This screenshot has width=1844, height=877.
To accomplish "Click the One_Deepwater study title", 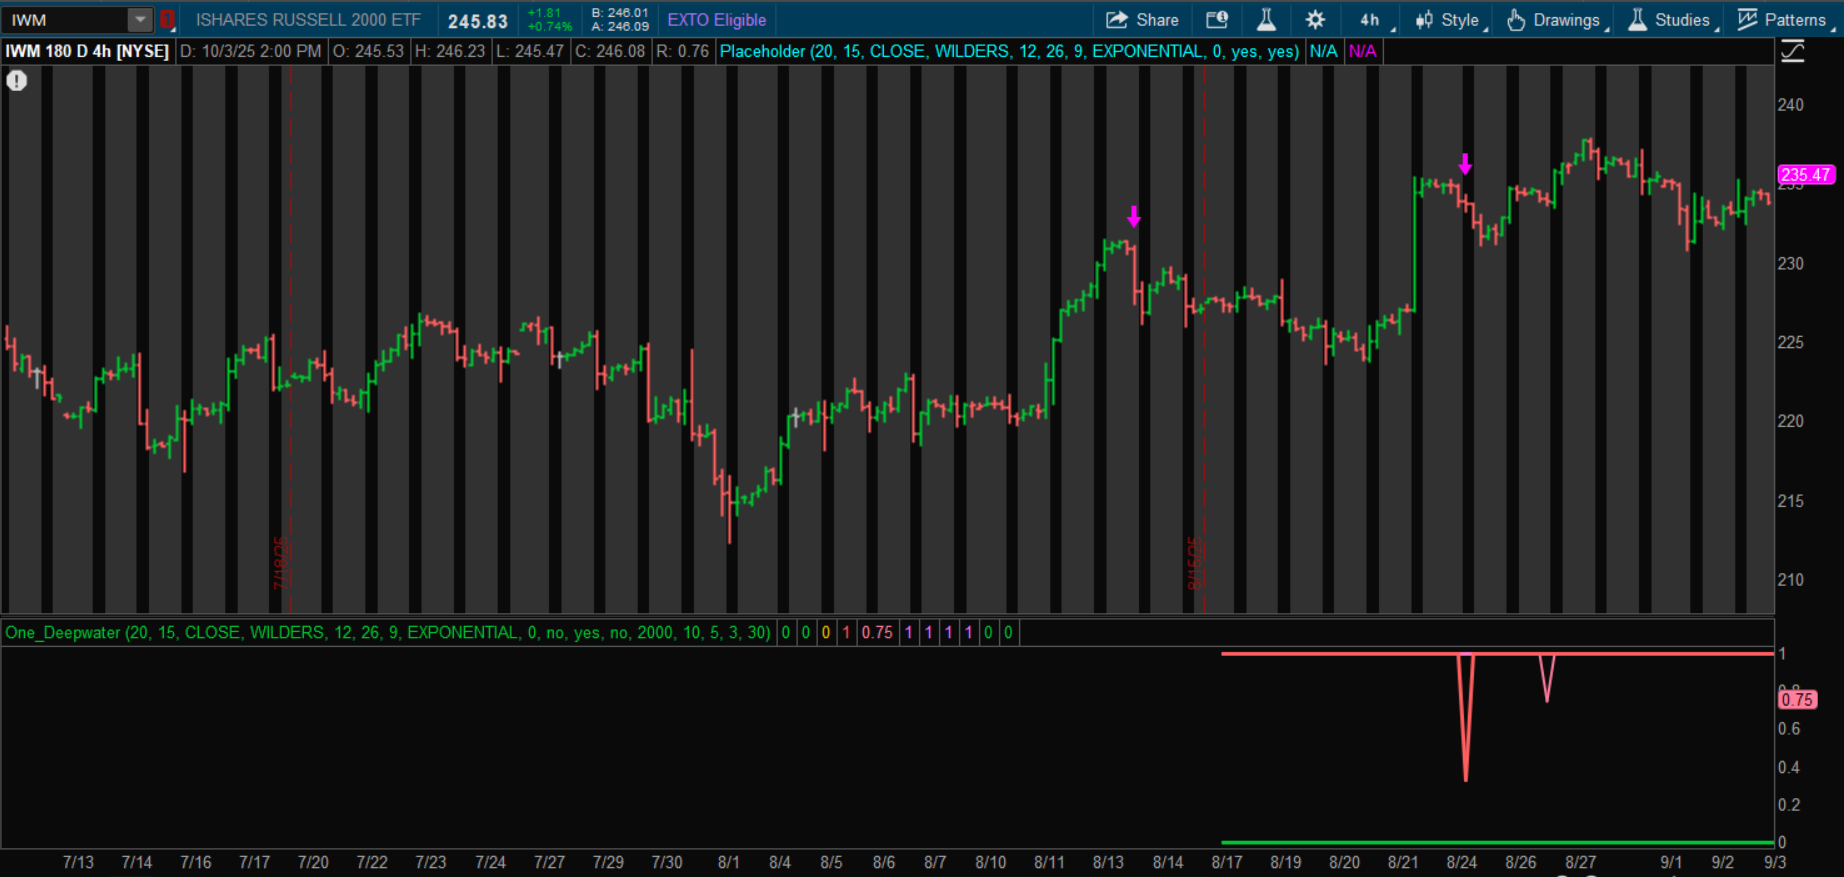I will [387, 632].
